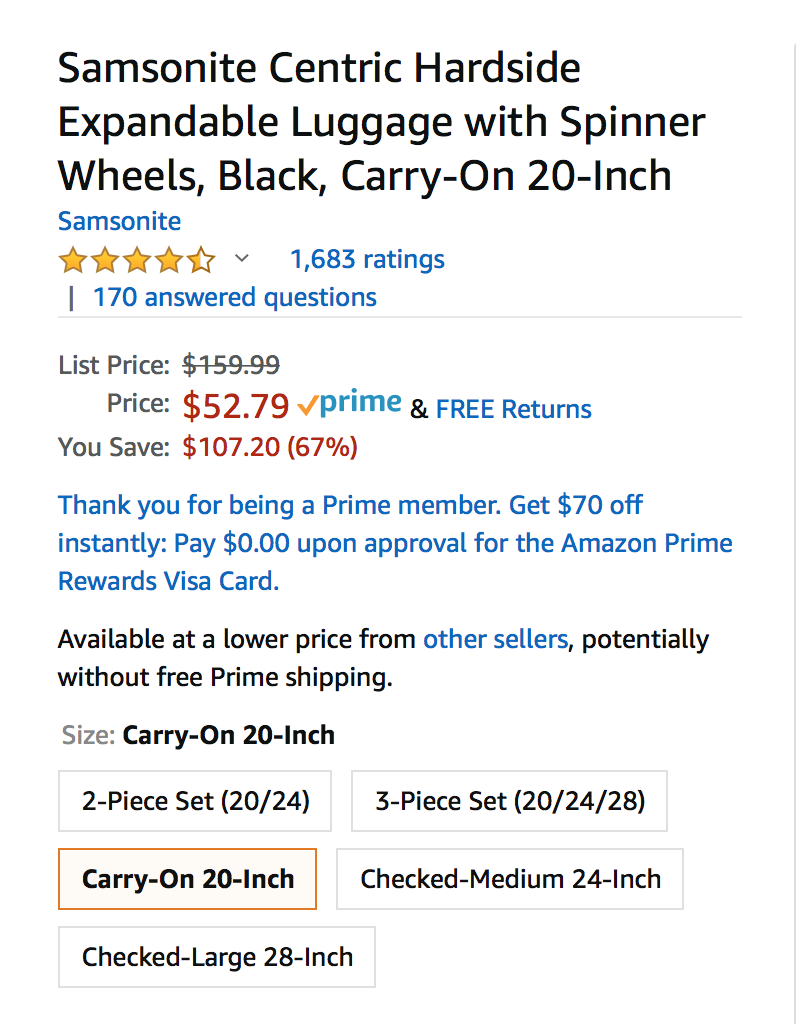This screenshot has width=796, height=1024.
Task: View other sellers' offers
Action: coord(496,639)
